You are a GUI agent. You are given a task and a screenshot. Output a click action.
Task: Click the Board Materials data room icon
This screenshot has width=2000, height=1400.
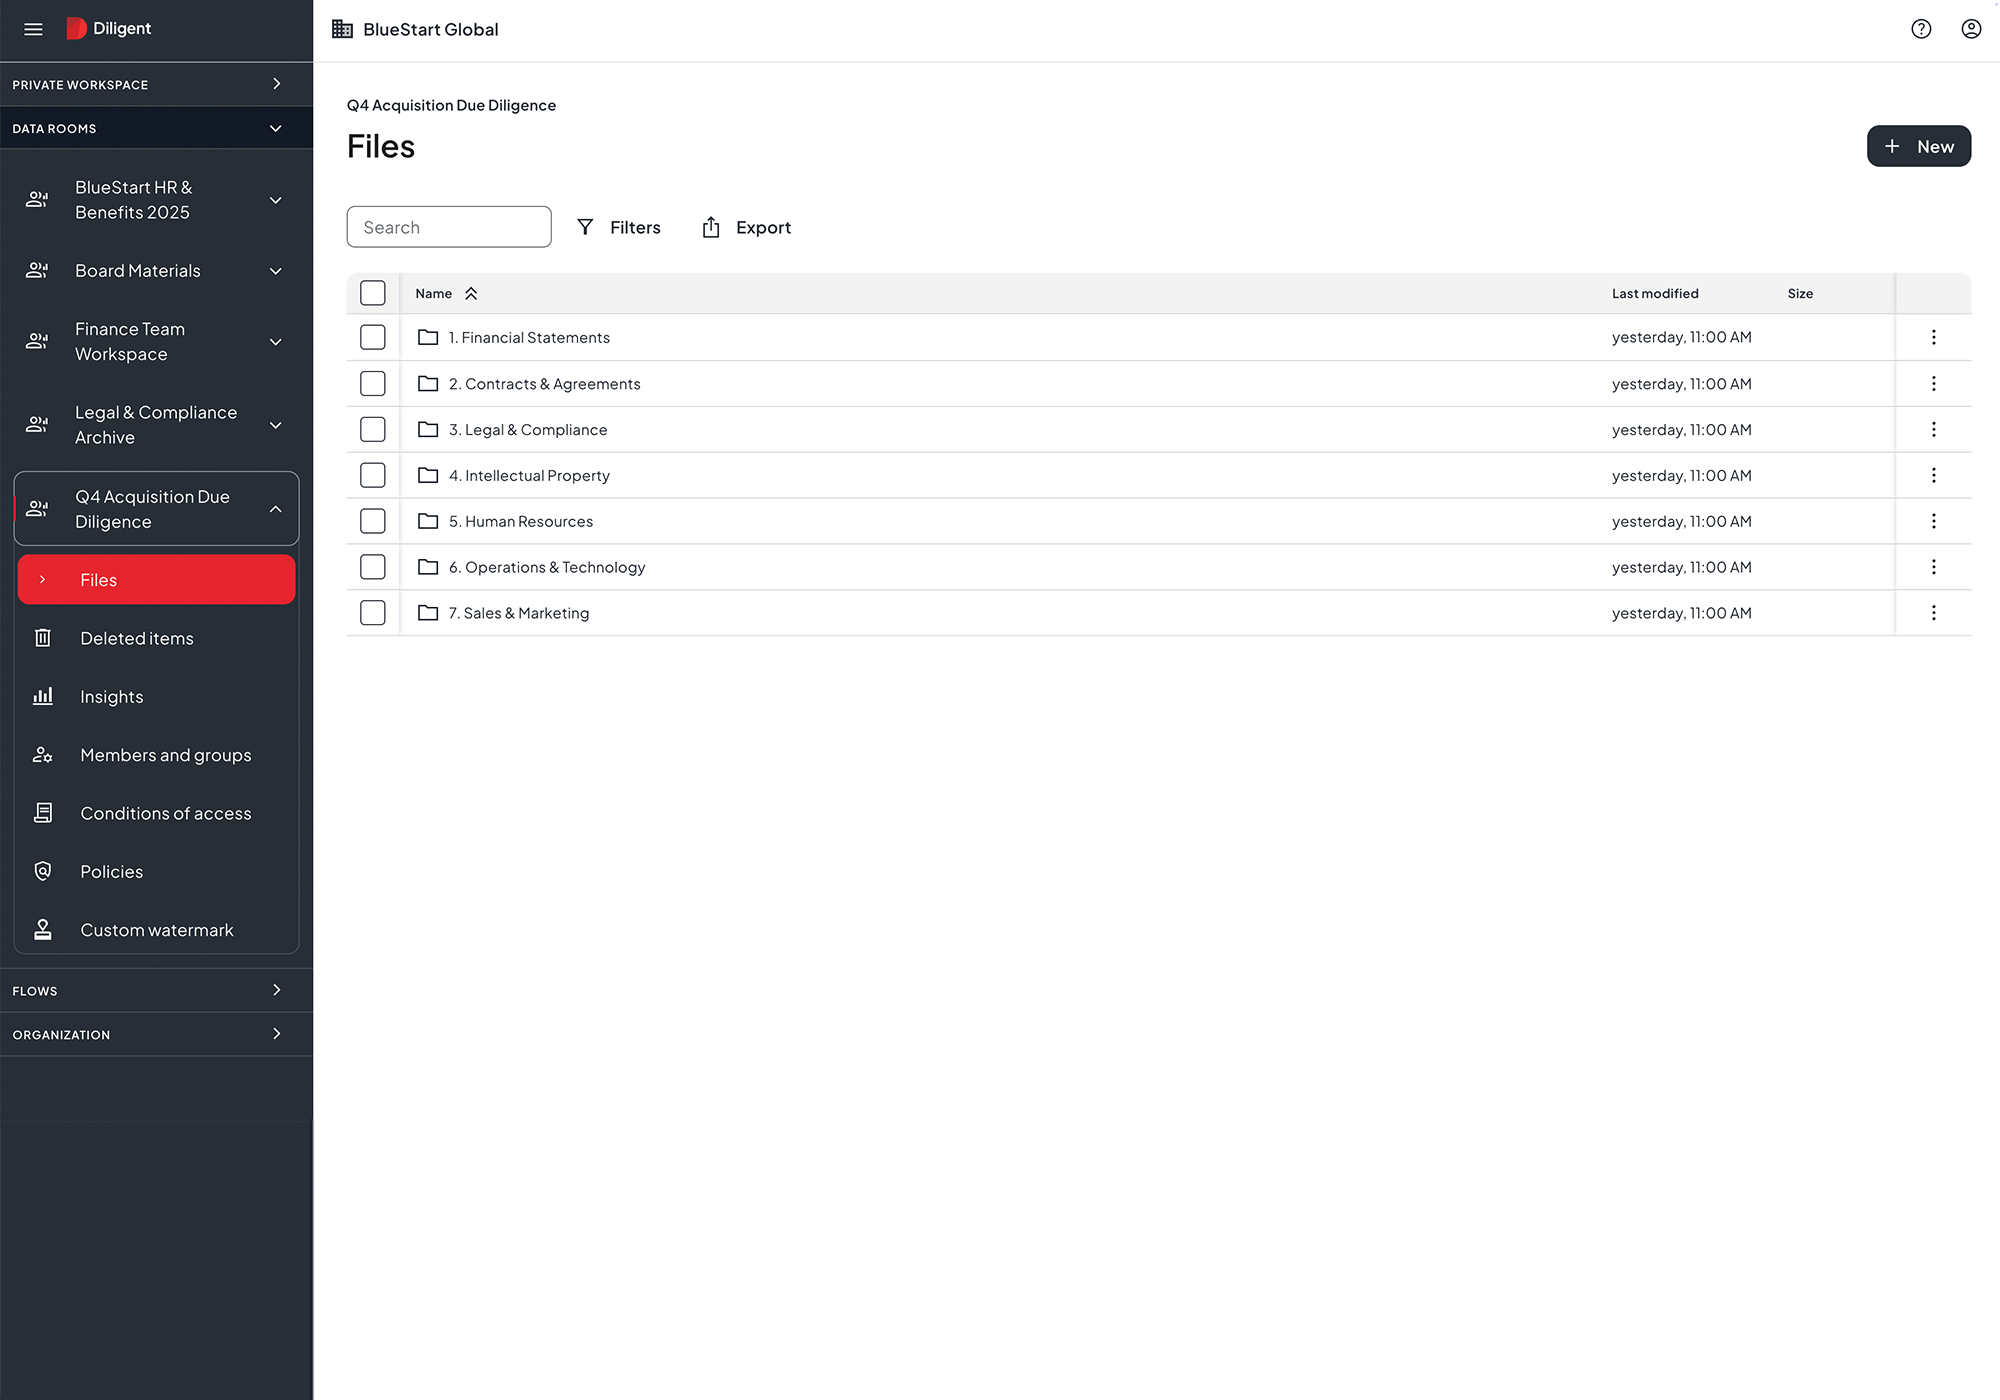coord(37,270)
